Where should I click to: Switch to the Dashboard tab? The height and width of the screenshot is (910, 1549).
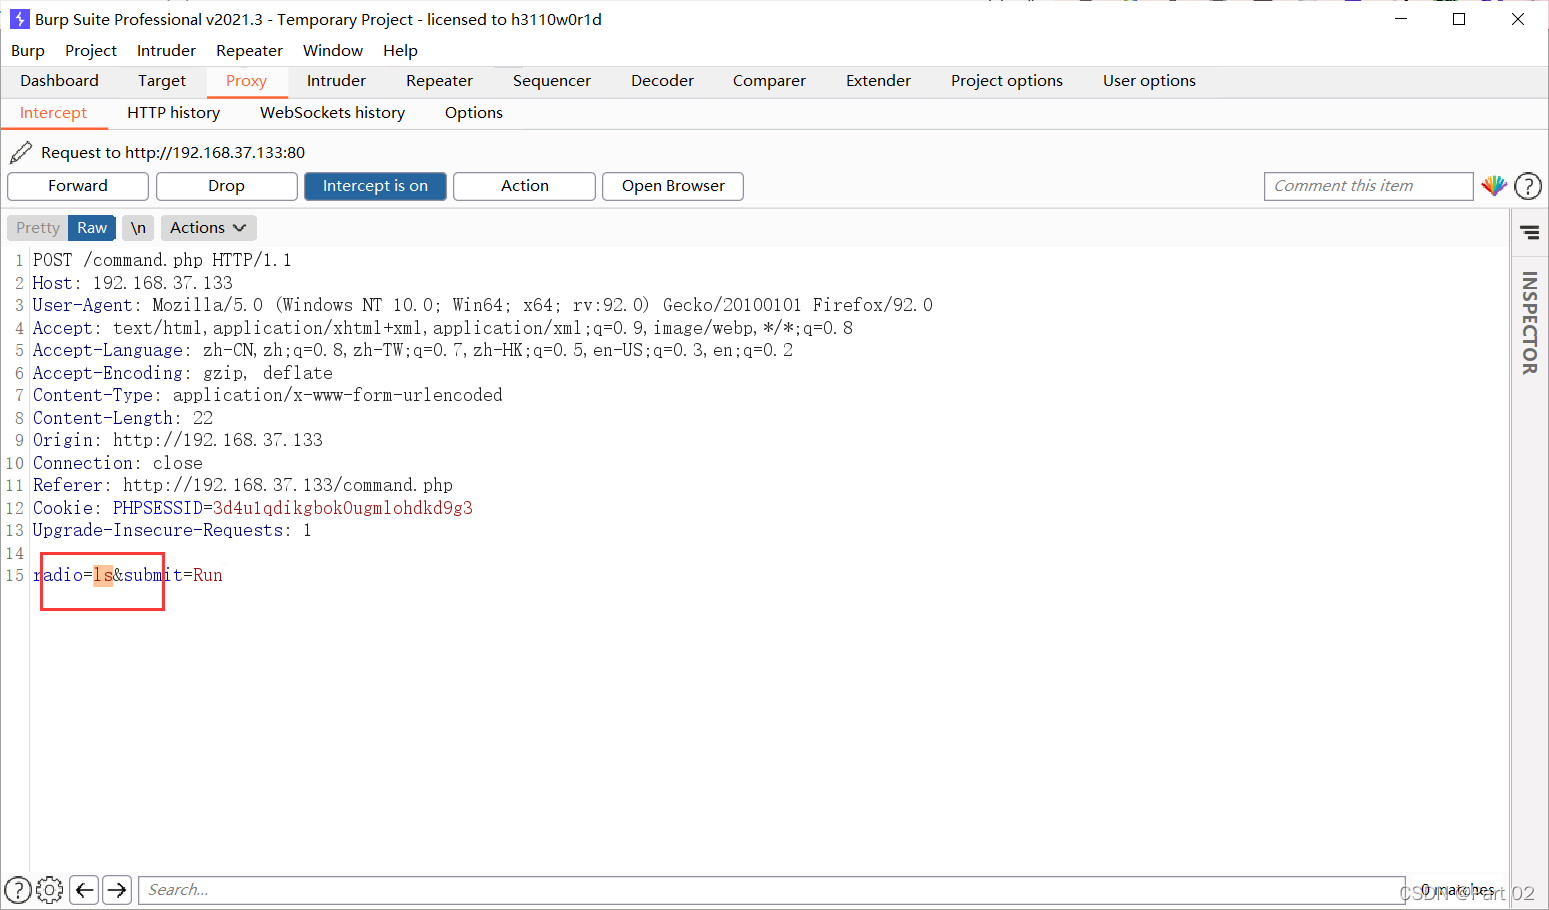tap(59, 81)
